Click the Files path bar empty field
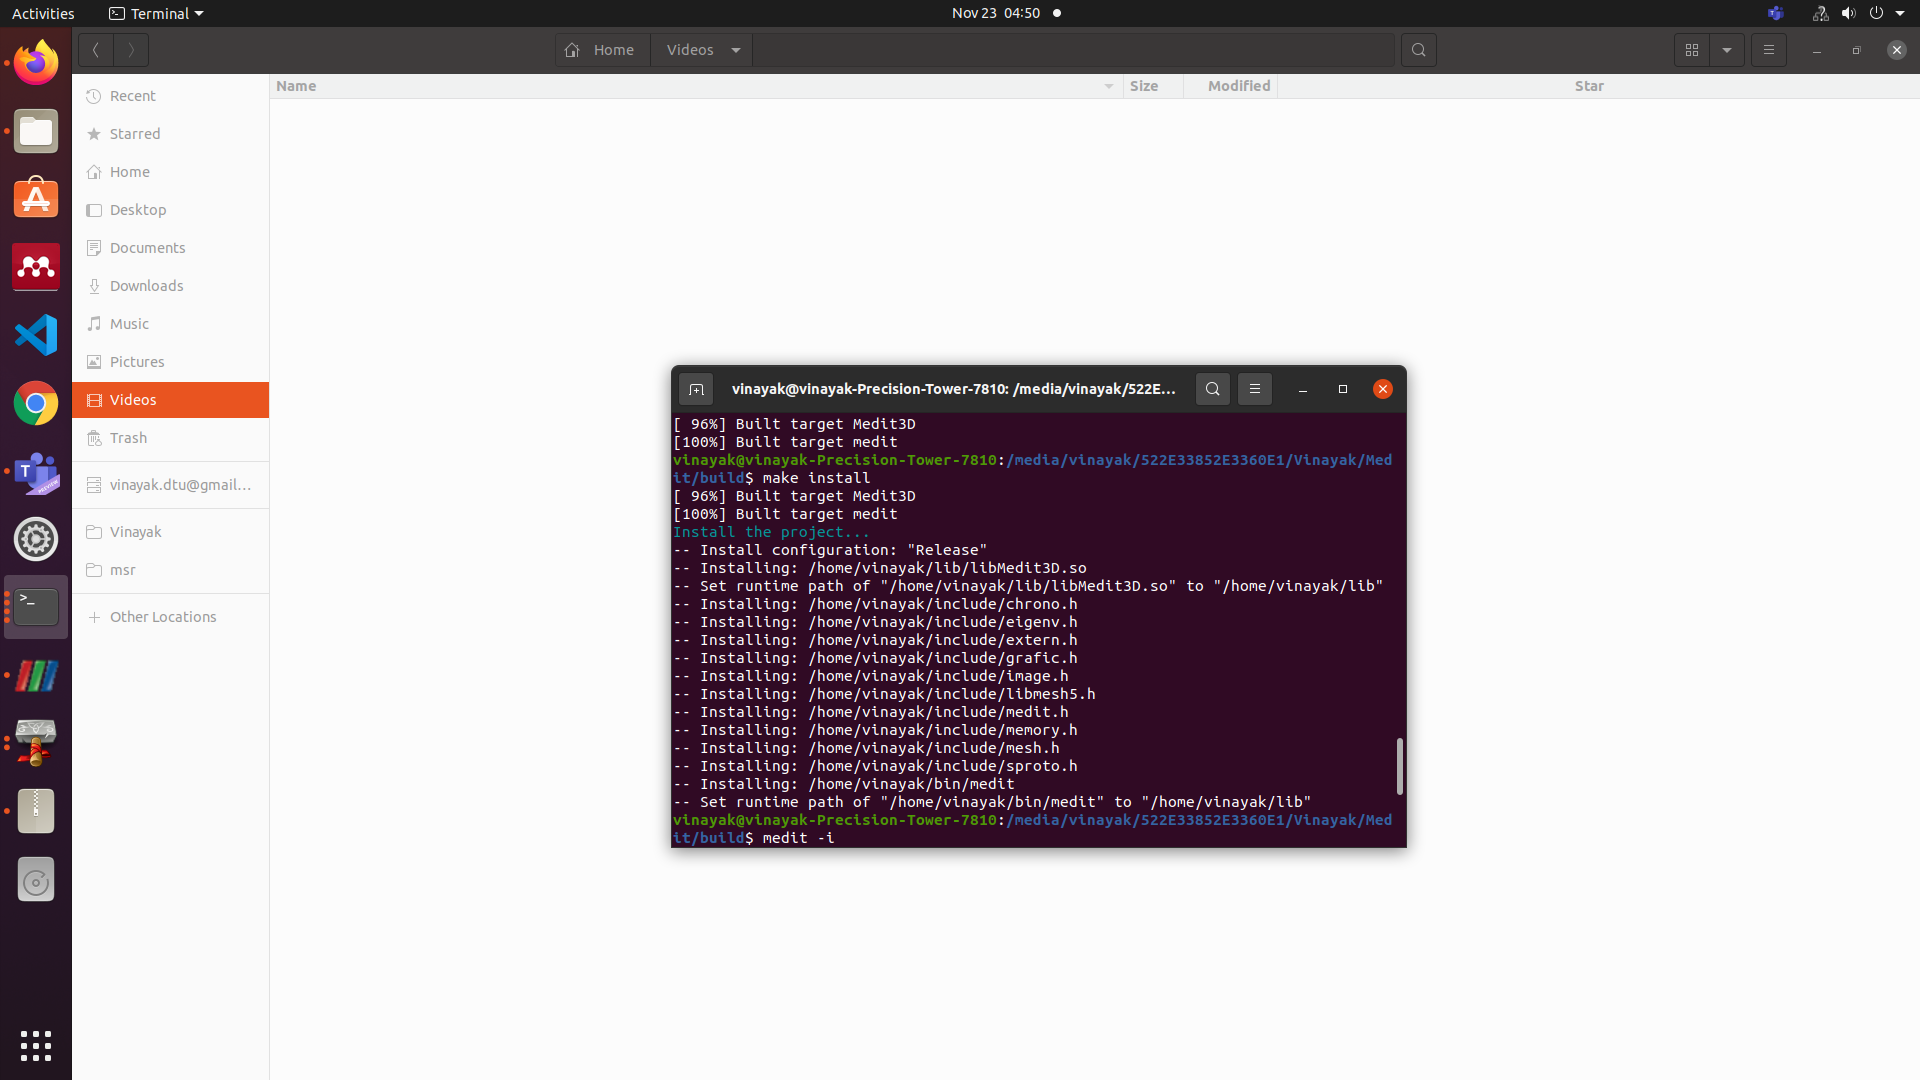1920x1080 pixels. (1073, 50)
